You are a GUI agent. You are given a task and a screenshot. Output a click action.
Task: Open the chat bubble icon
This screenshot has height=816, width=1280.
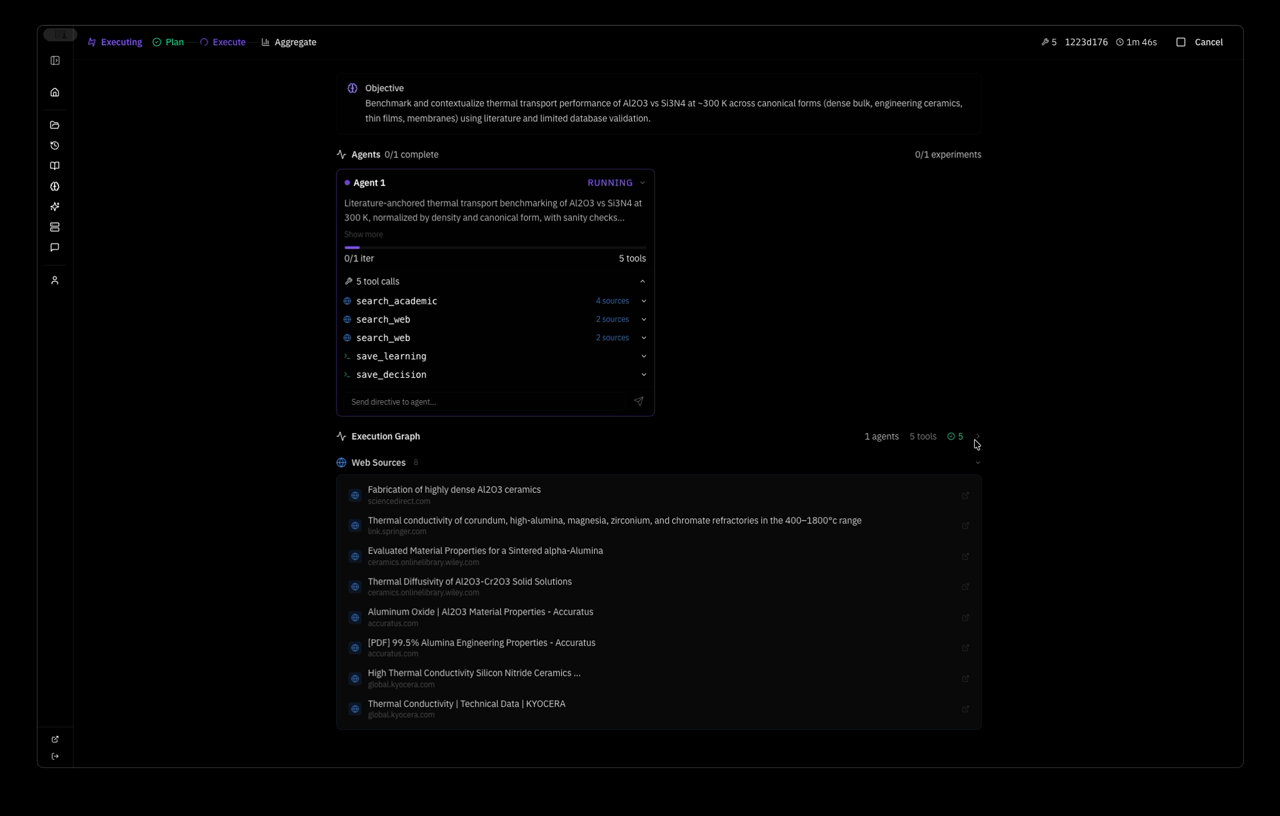pyautogui.click(x=55, y=247)
